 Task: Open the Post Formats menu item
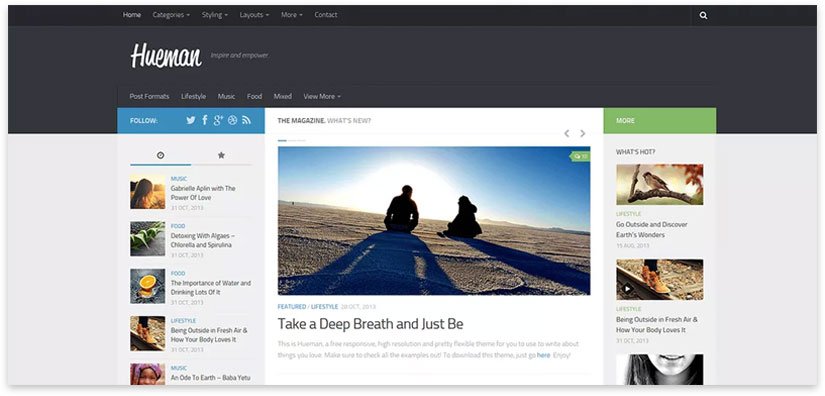tap(149, 96)
